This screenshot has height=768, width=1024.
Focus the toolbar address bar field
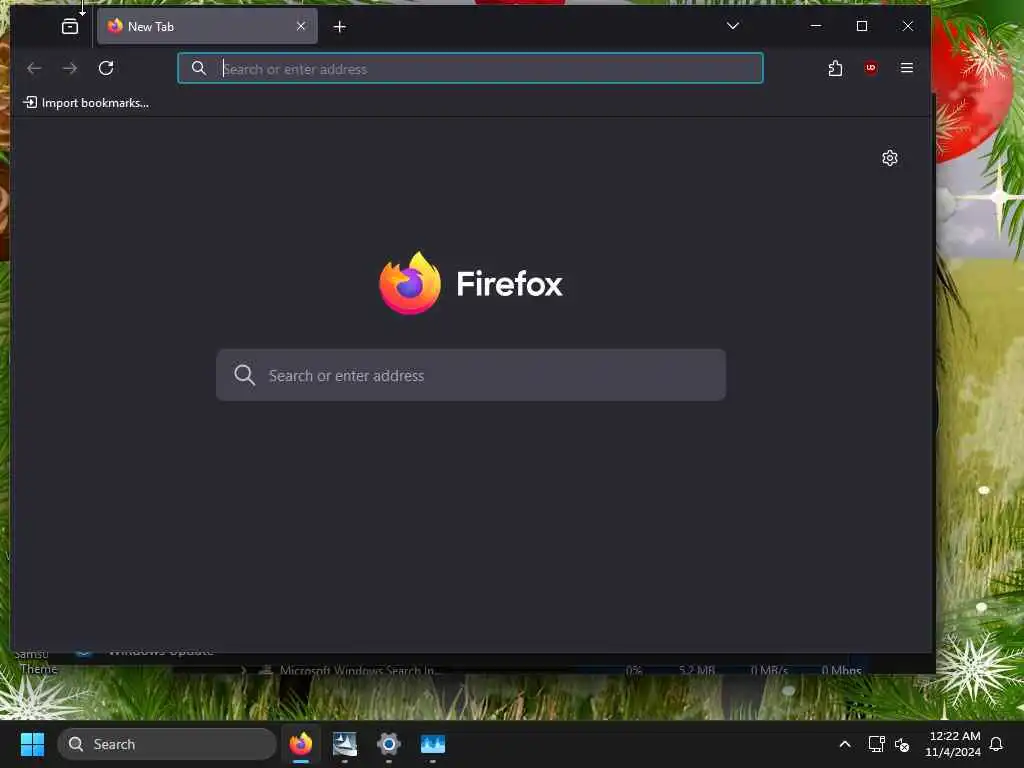point(470,68)
